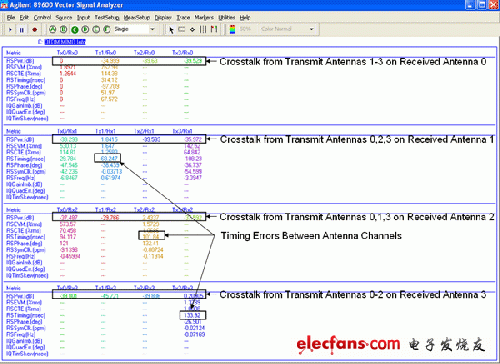Image resolution: width=500 pixels, height=364 pixels.
Task: Click the red record button
Action: click(34, 30)
